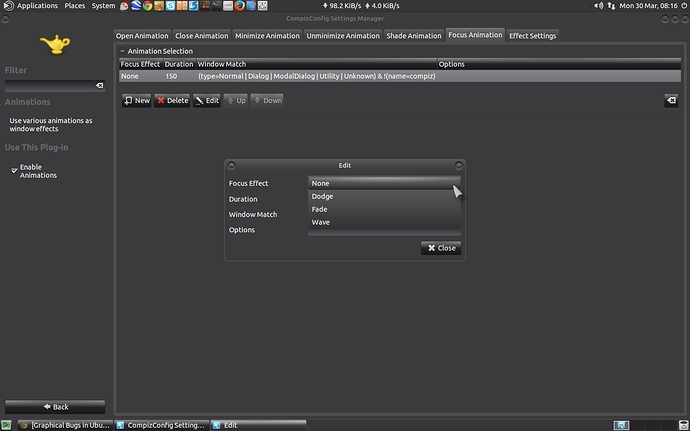Image resolution: width=690 pixels, height=431 pixels.
Task: Go to the Unminimize Animation tab
Action: click(x=343, y=36)
